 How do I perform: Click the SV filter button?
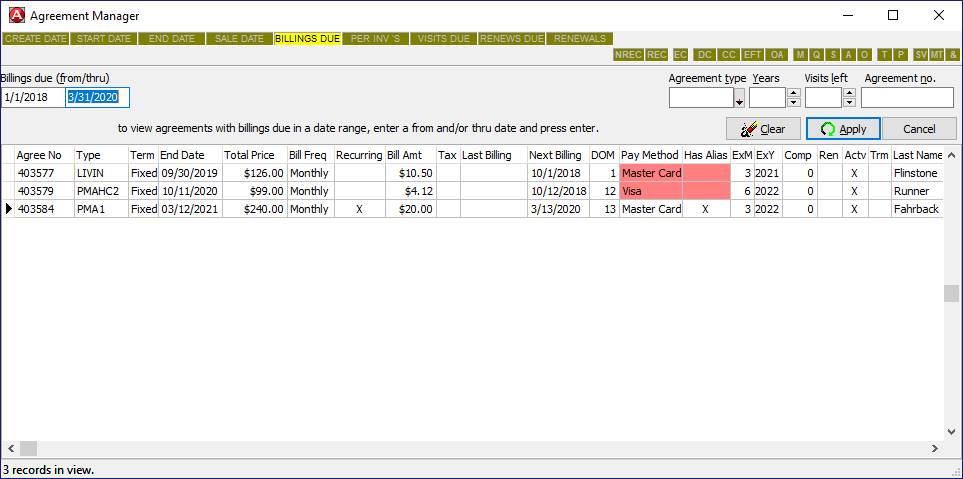click(920, 55)
